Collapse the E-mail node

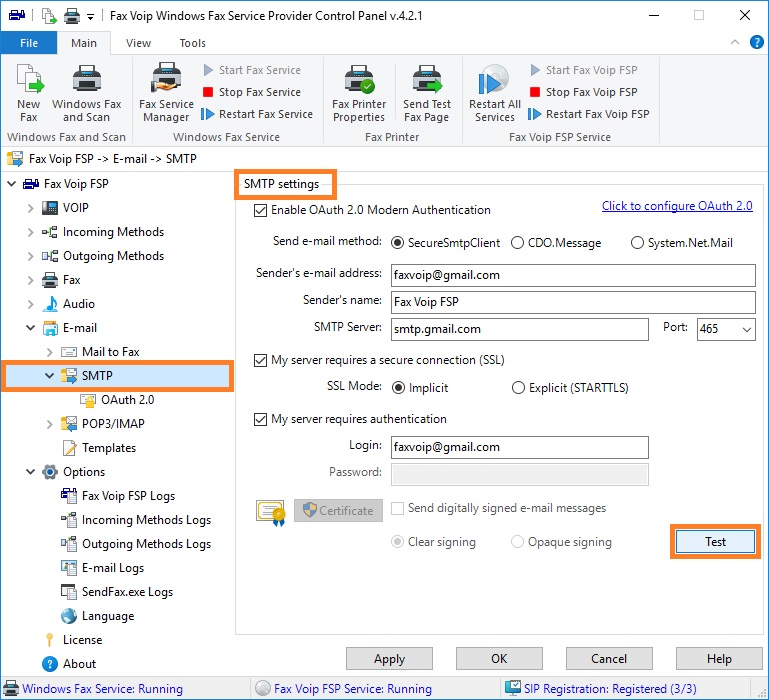point(30,328)
